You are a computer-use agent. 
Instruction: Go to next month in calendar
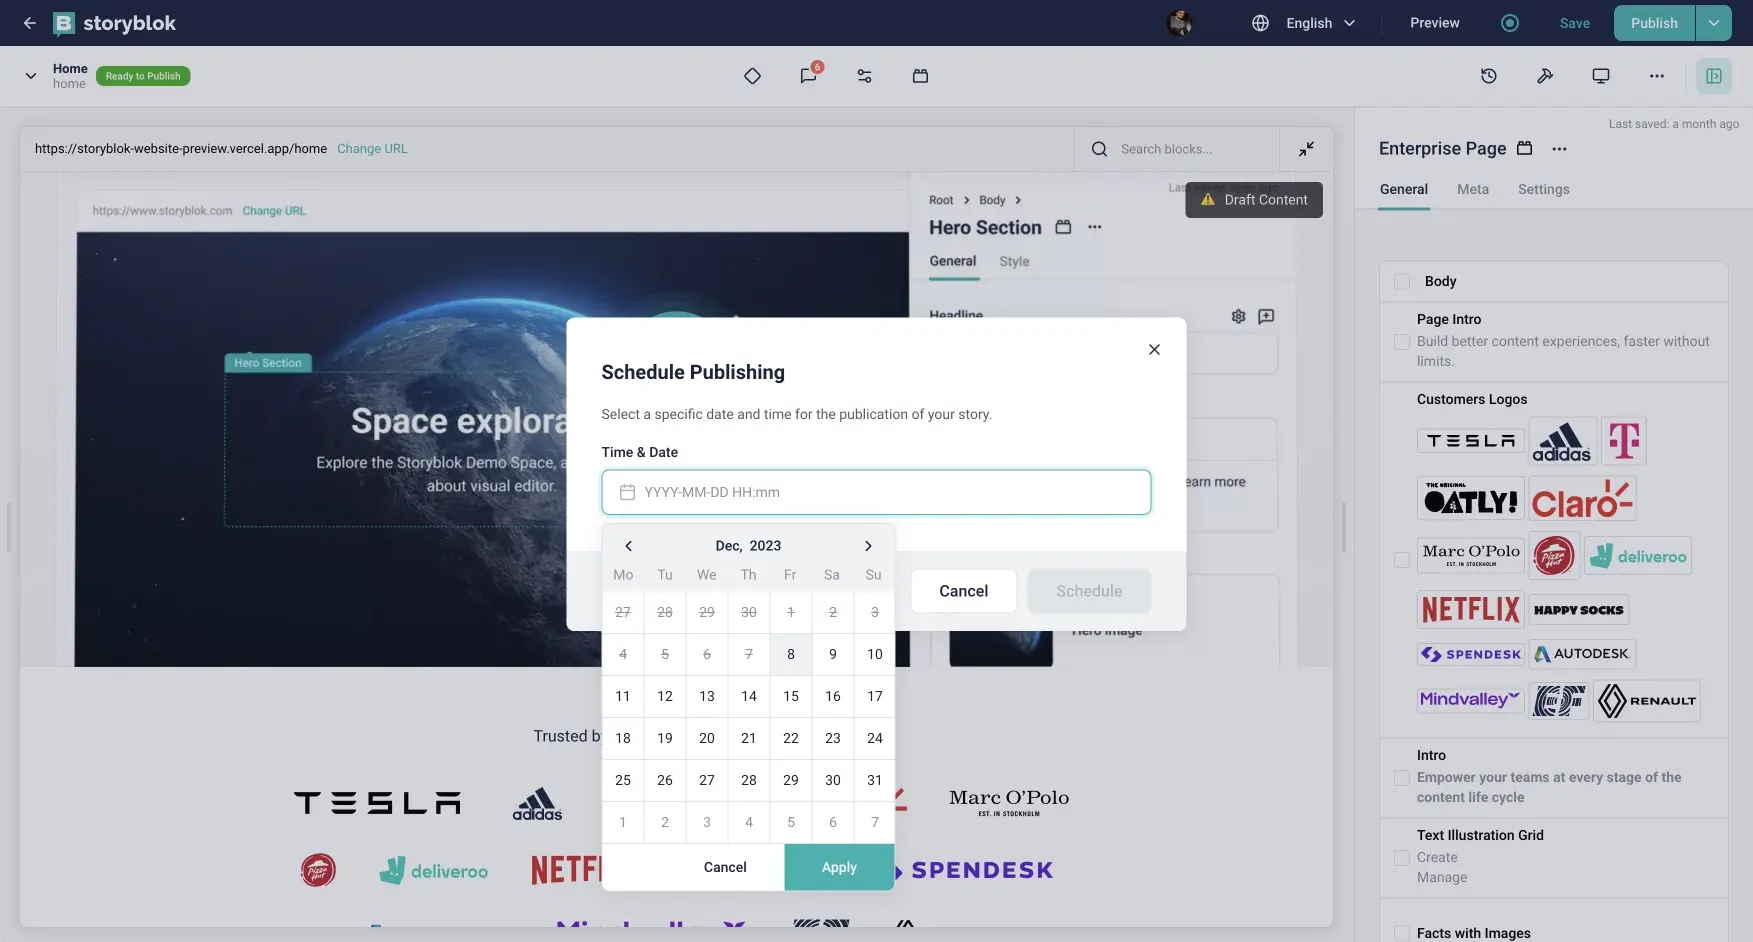(x=868, y=546)
